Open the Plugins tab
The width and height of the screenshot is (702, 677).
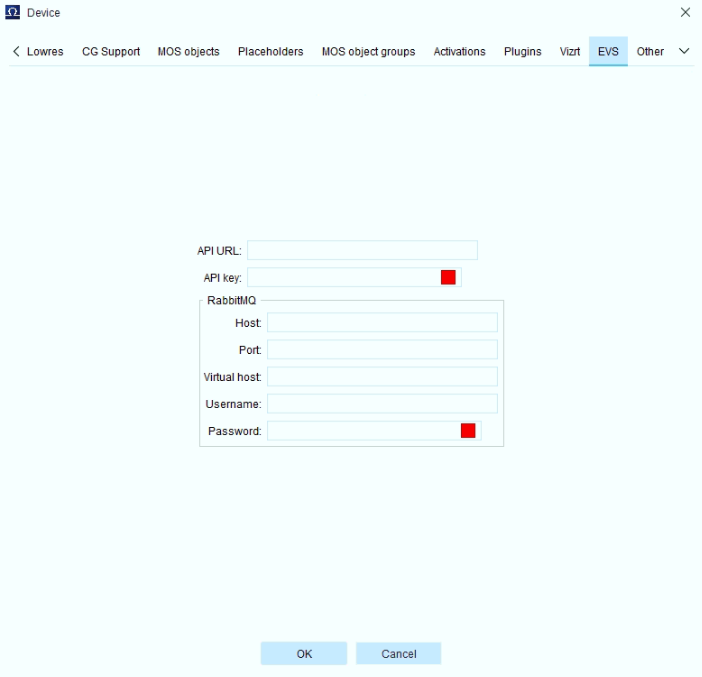tap(522, 51)
